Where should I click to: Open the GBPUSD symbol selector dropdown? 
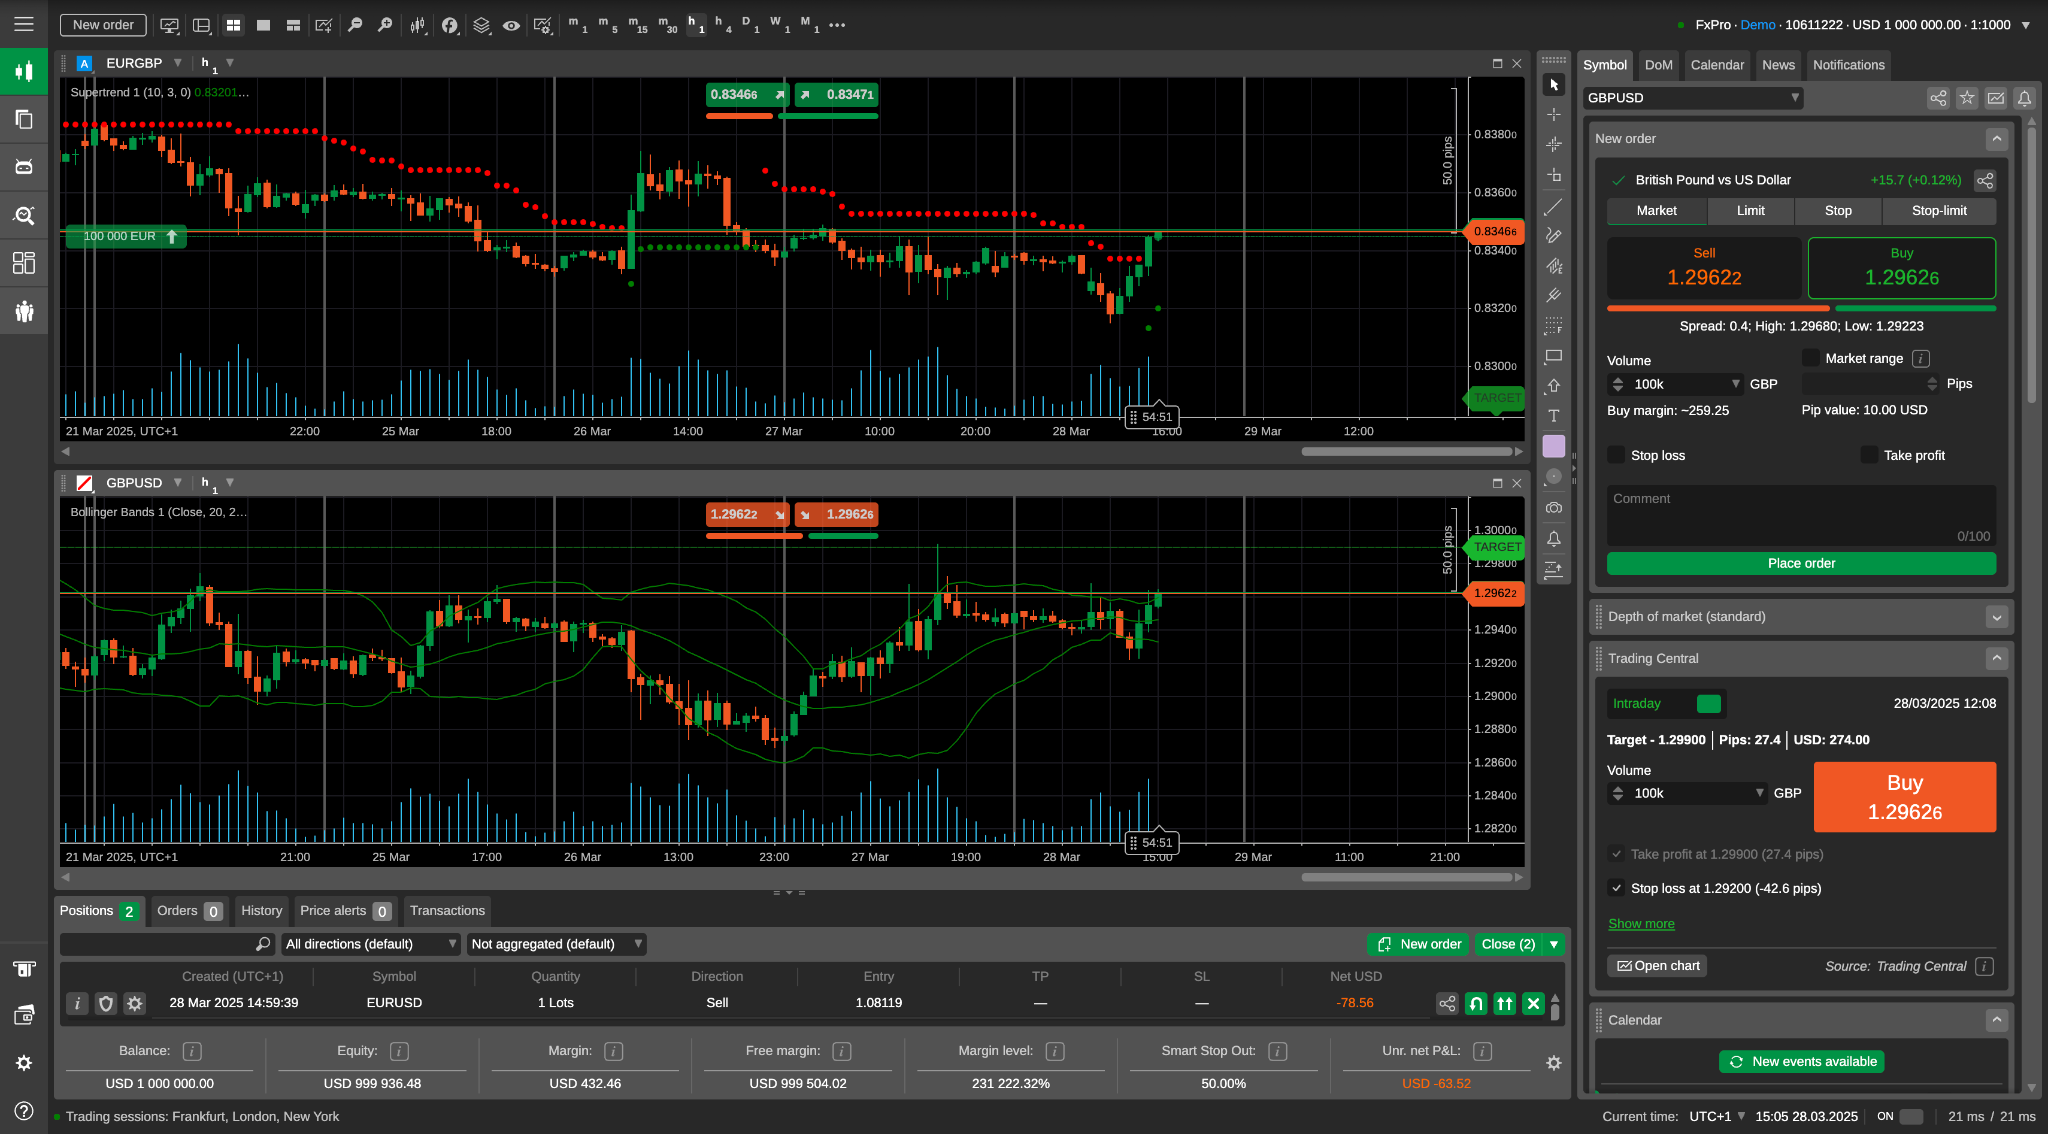click(x=1693, y=98)
